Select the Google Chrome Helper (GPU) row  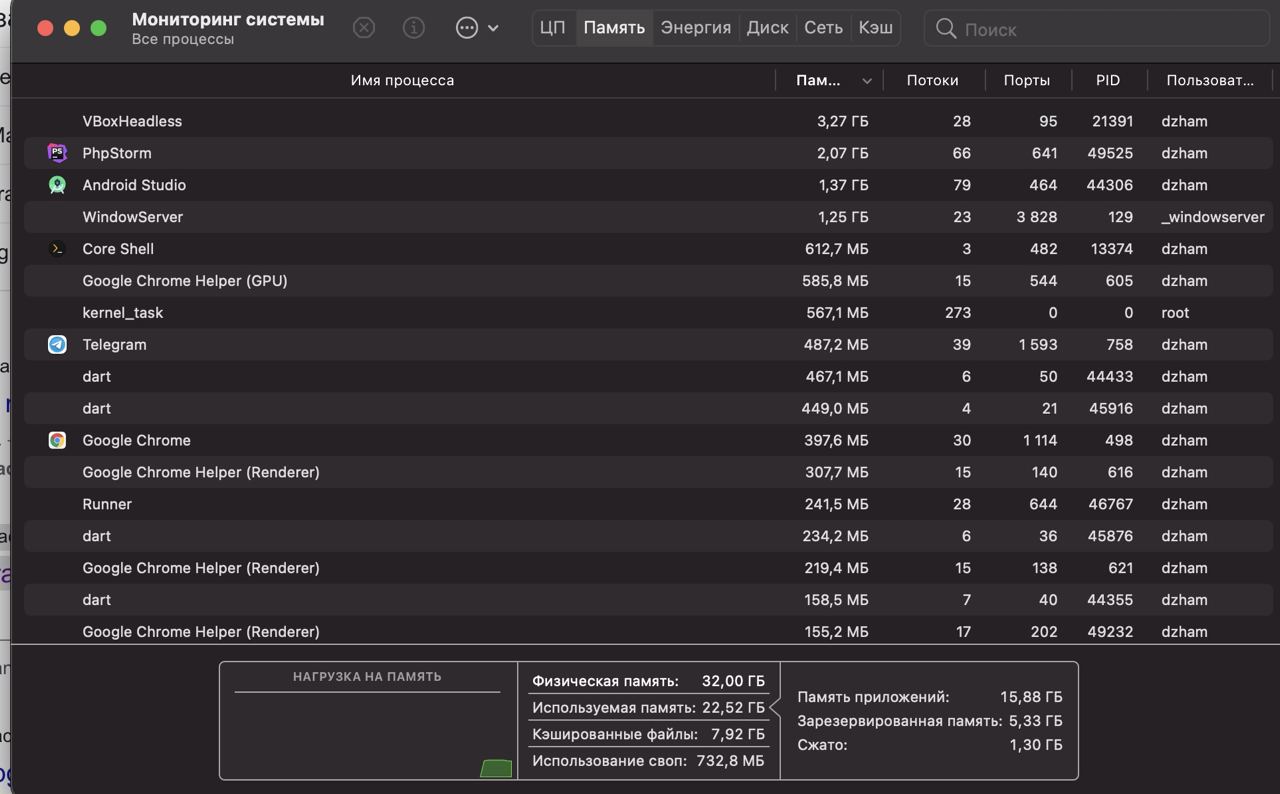point(648,281)
